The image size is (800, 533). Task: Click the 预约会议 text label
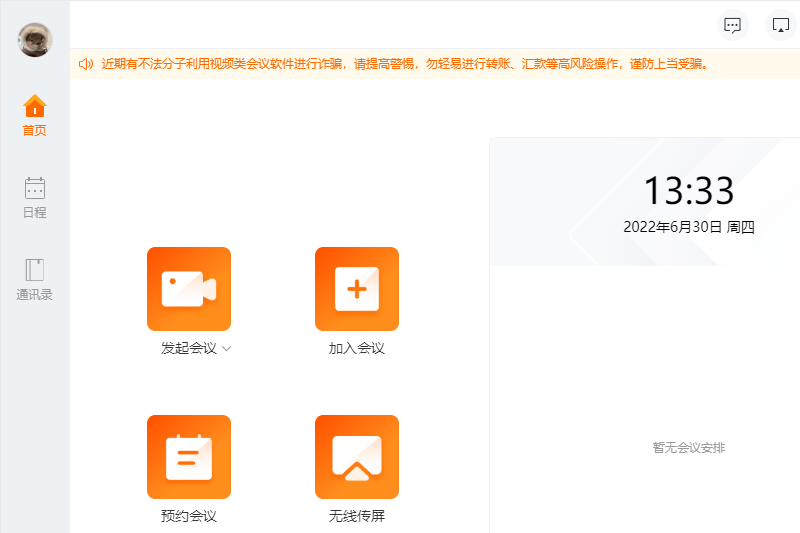click(x=189, y=517)
